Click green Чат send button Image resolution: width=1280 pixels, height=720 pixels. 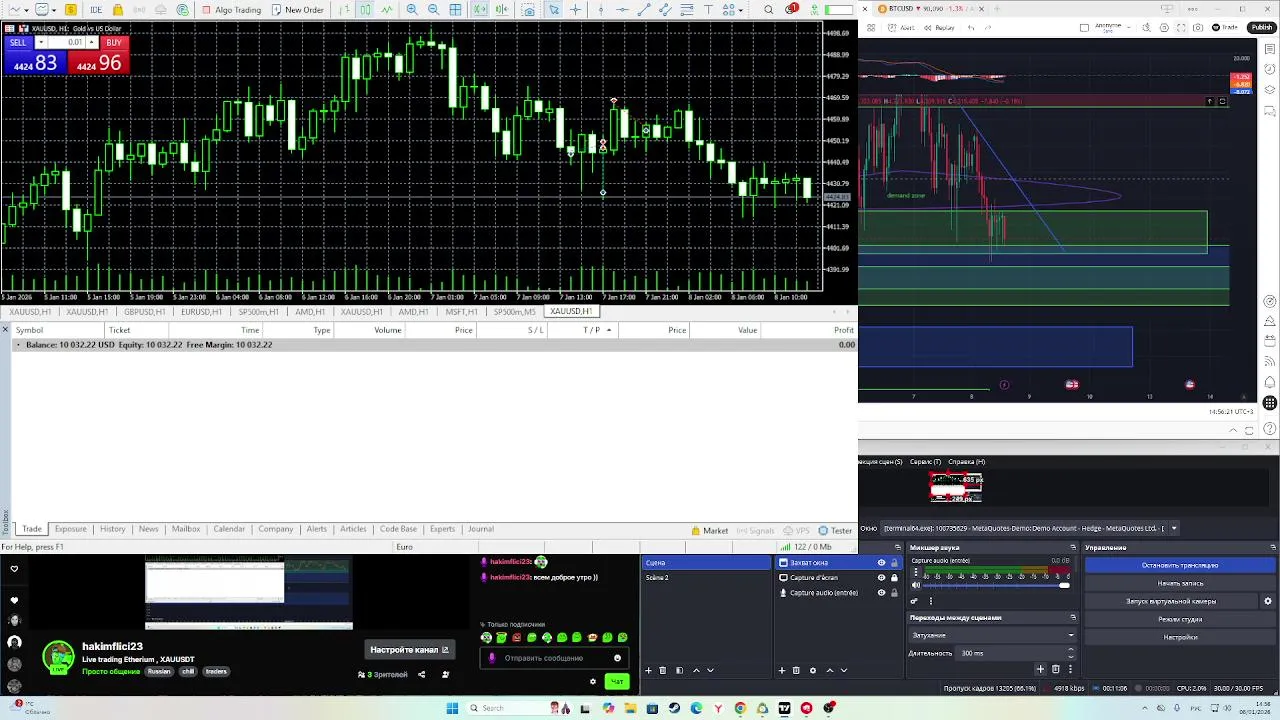click(617, 682)
